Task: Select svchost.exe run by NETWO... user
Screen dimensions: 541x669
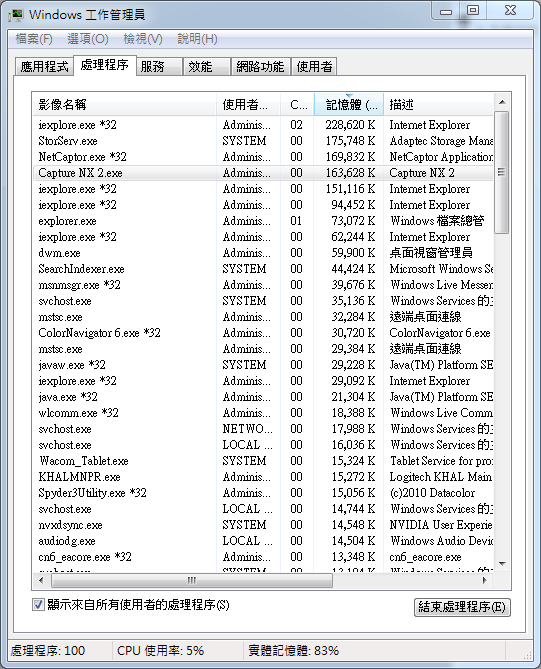Action: [x=263, y=429]
